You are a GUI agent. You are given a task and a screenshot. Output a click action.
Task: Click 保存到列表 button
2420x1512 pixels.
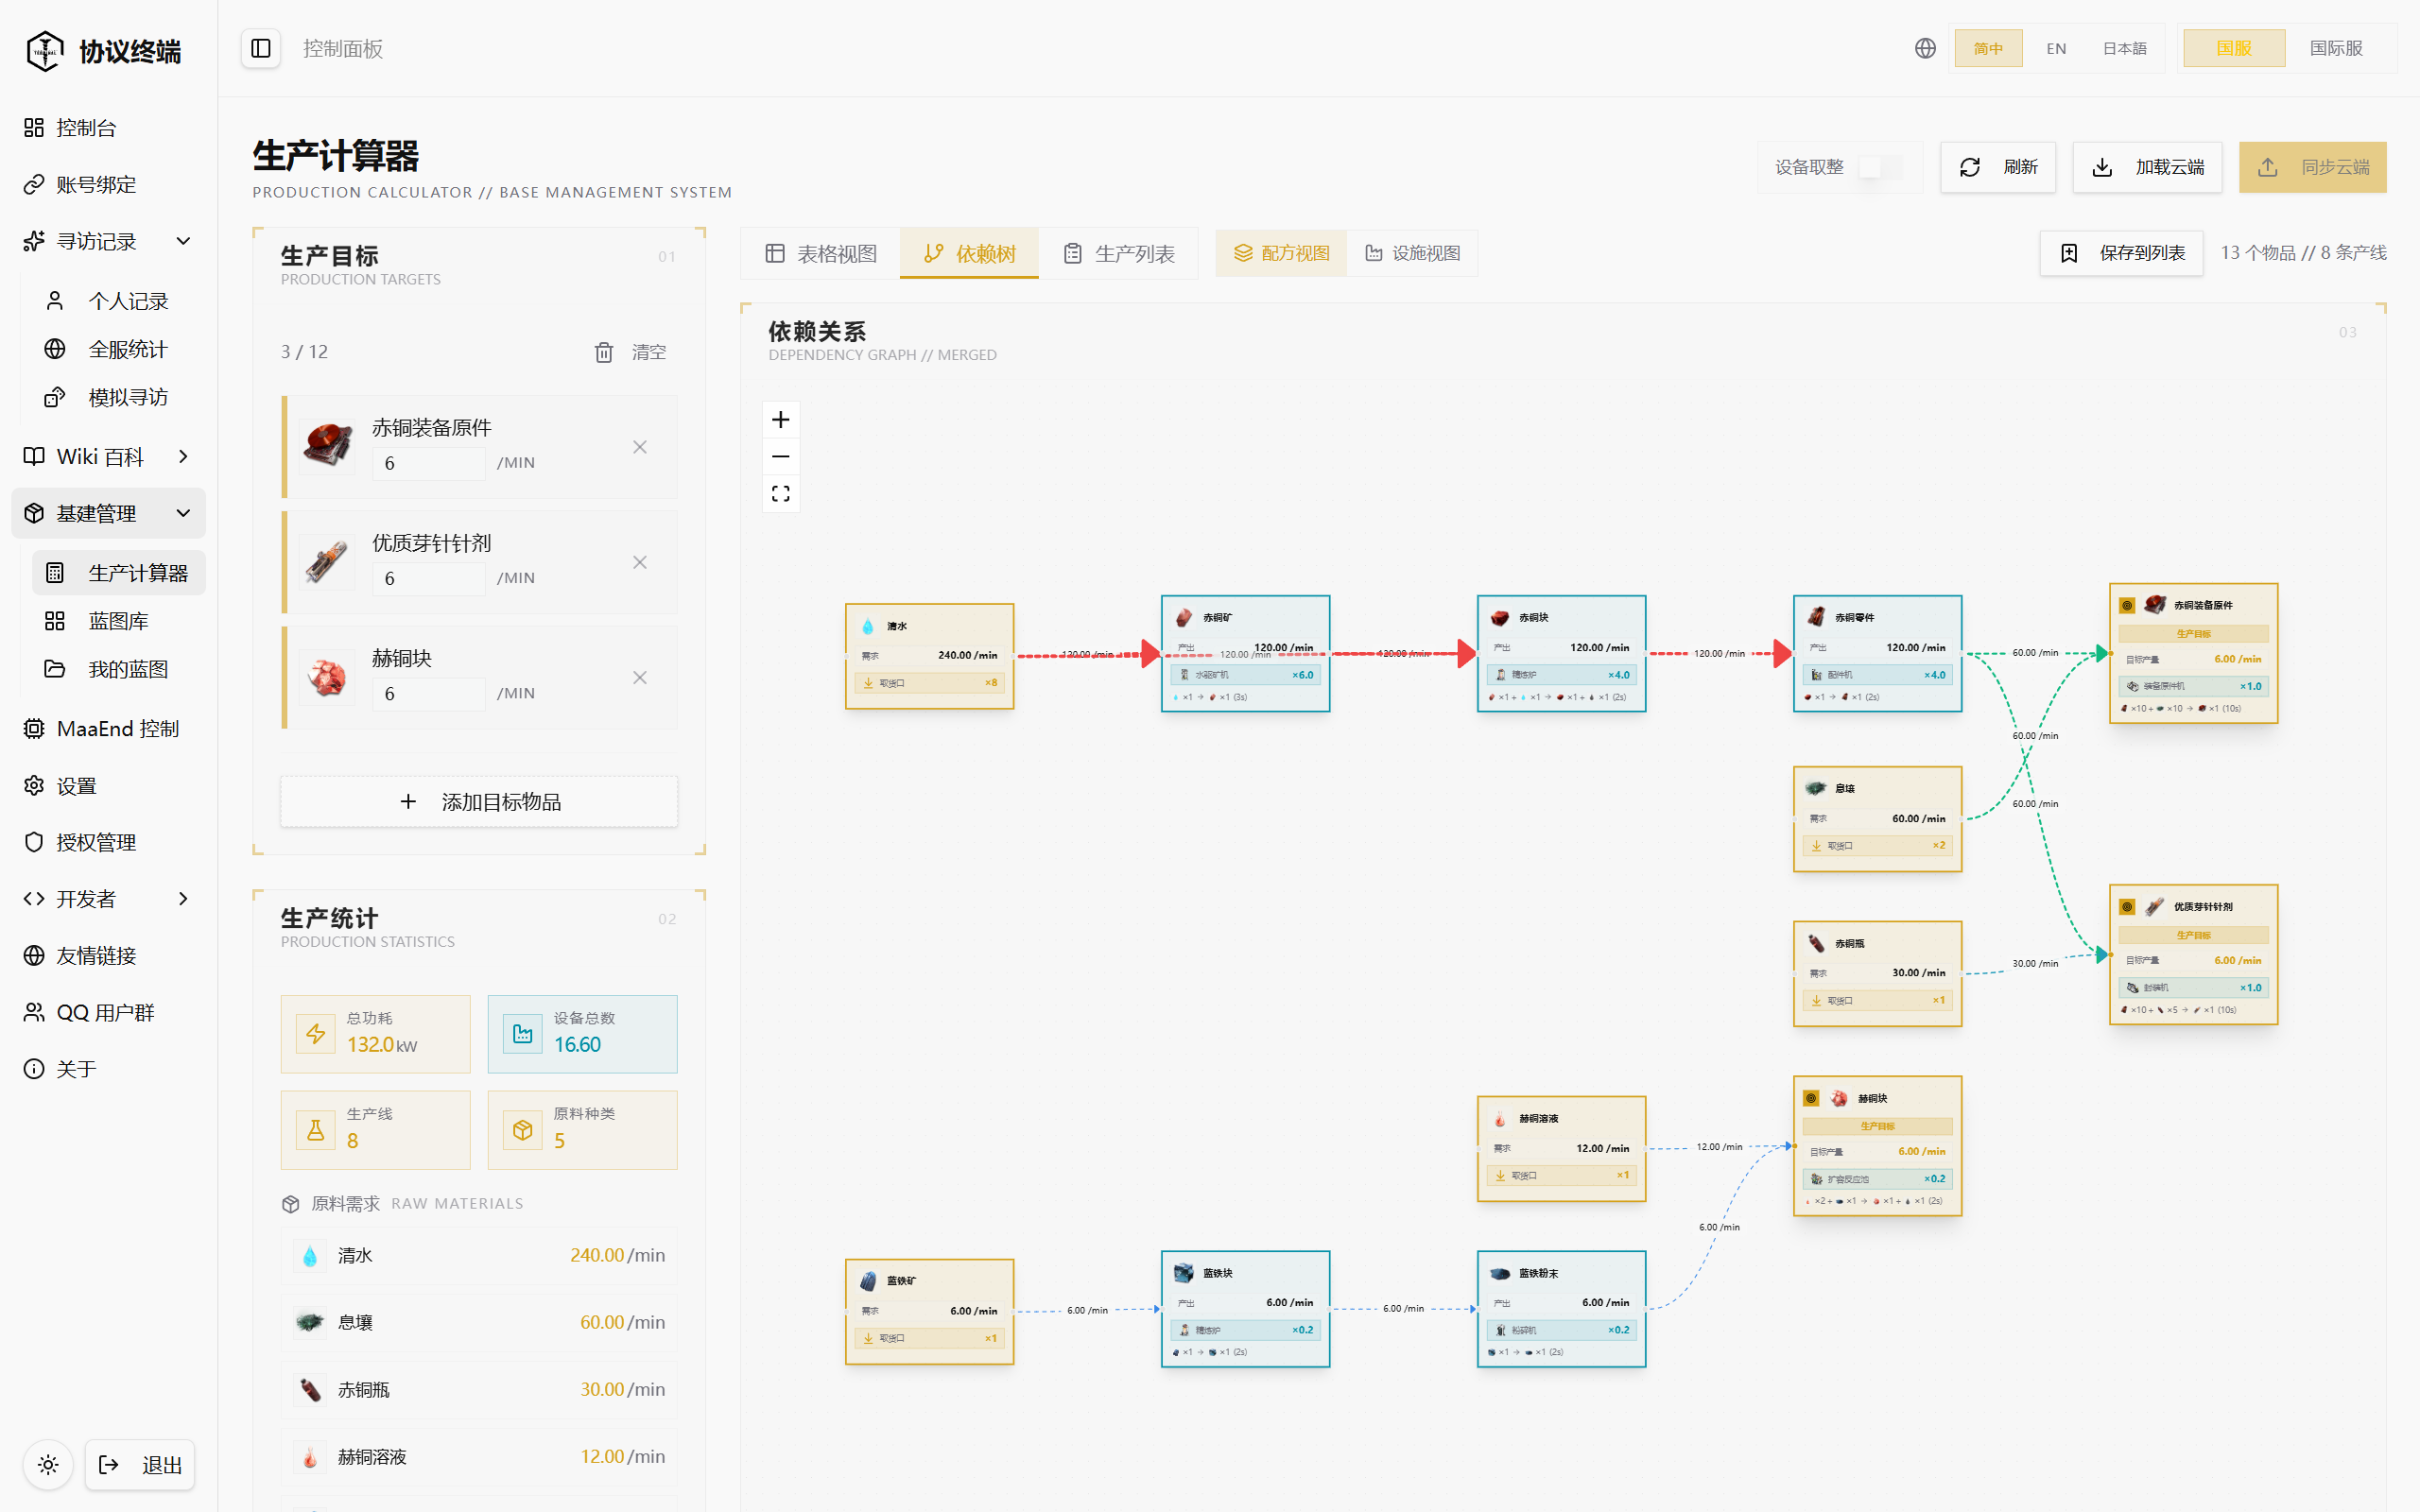click(2121, 253)
